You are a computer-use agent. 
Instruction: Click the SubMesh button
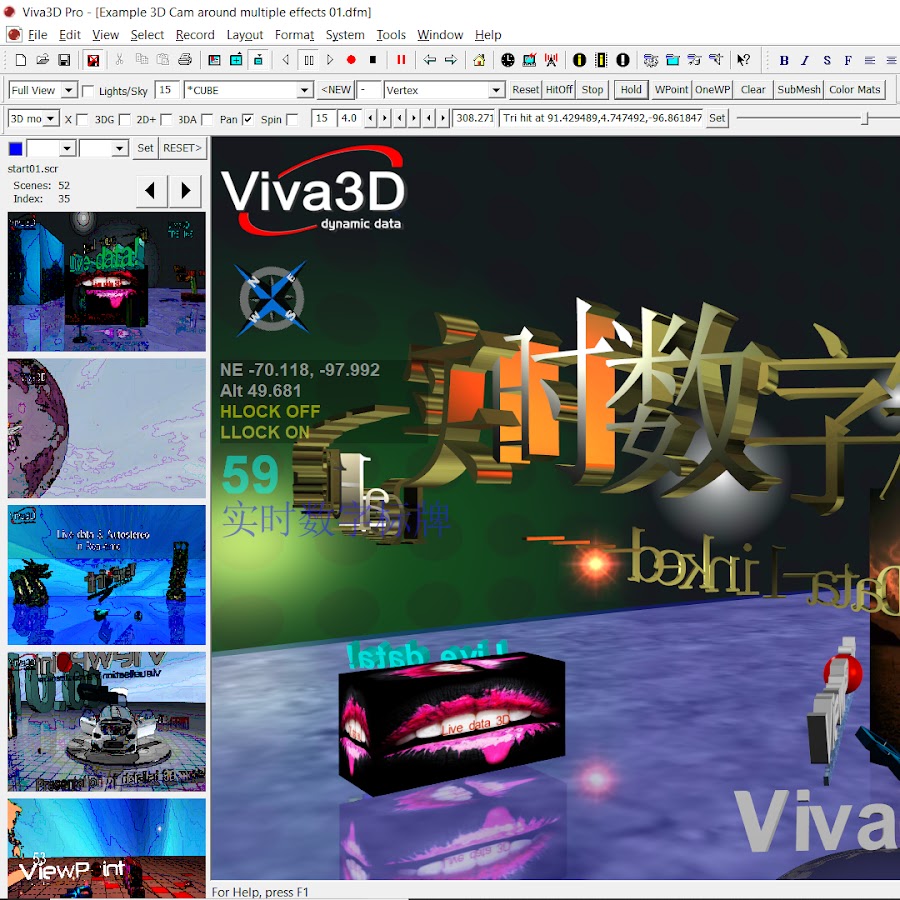[x=799, y=90]
